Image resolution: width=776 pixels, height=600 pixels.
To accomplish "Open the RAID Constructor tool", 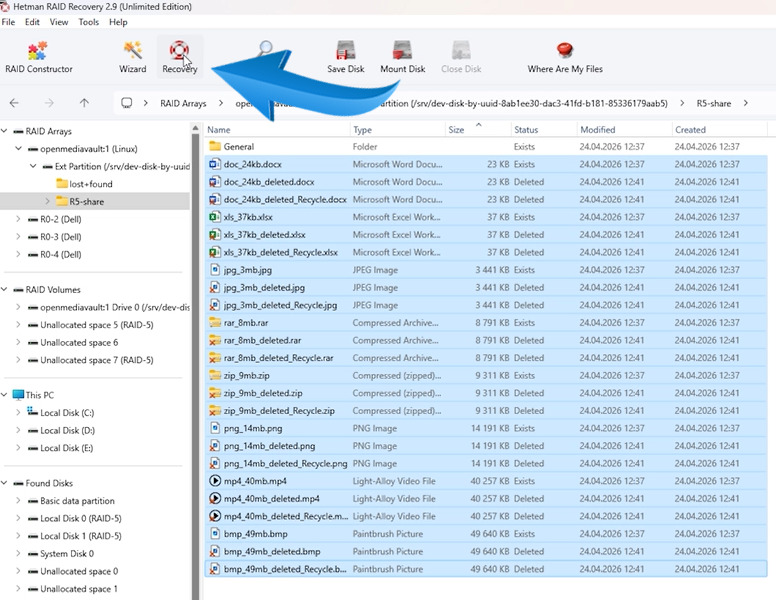I will 39,57.
